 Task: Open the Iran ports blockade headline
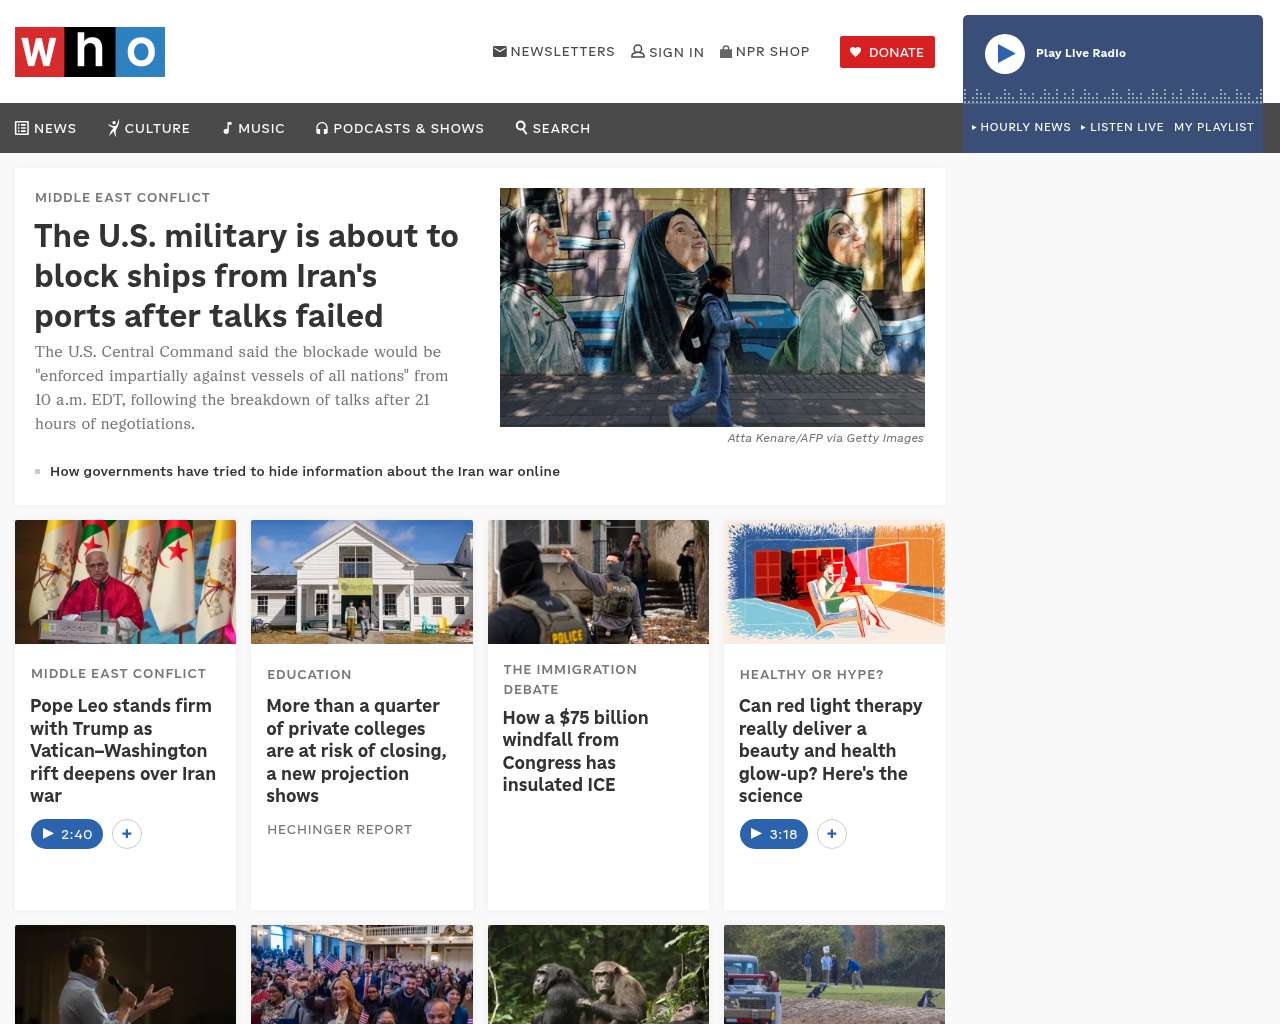247,276
